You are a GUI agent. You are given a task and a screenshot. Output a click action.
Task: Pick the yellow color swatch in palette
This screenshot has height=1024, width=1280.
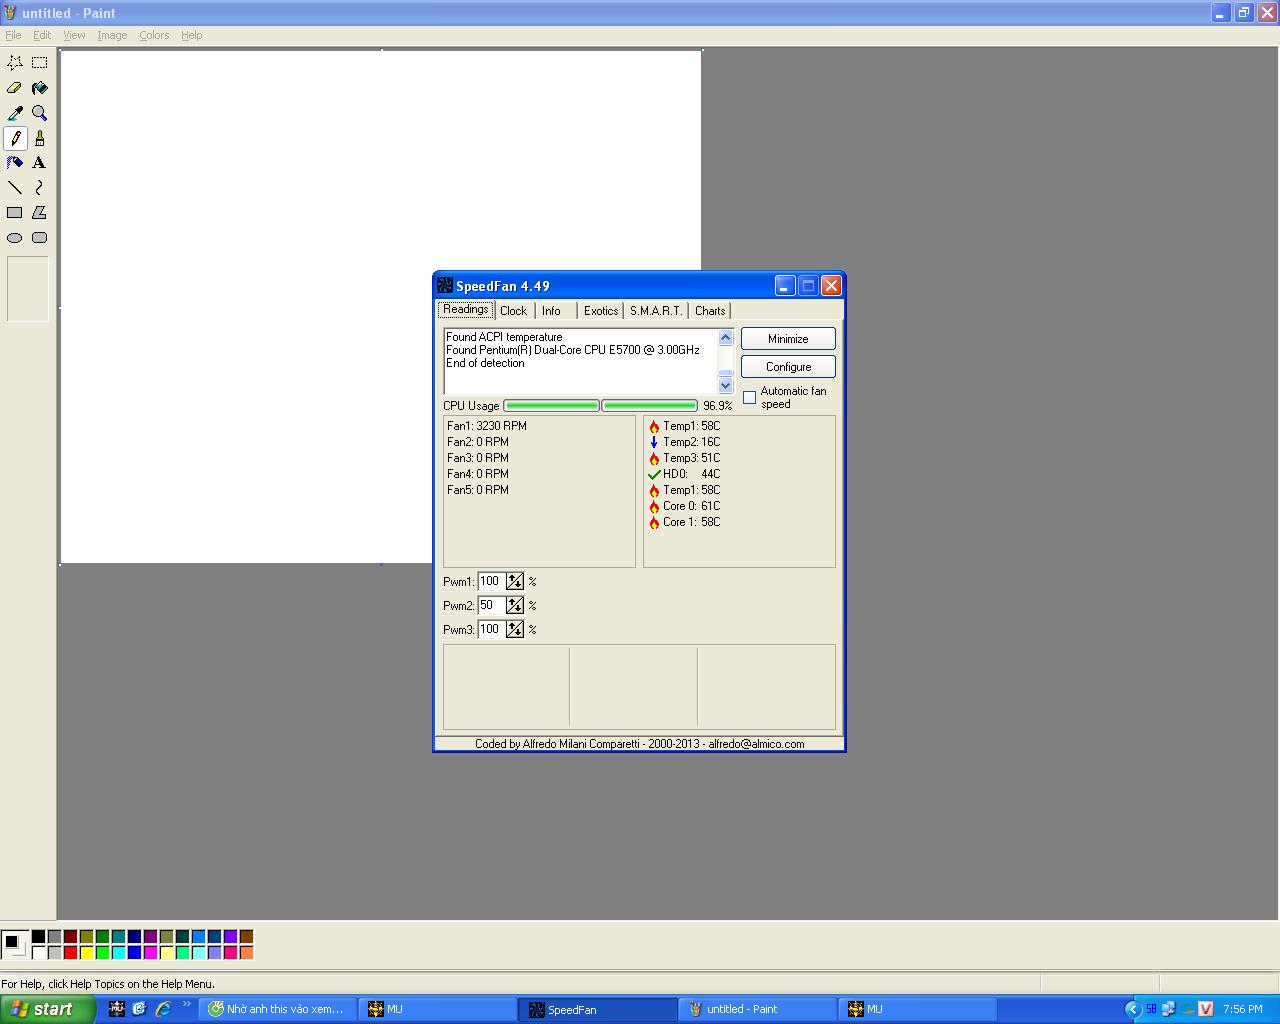(x=86, y=953)
